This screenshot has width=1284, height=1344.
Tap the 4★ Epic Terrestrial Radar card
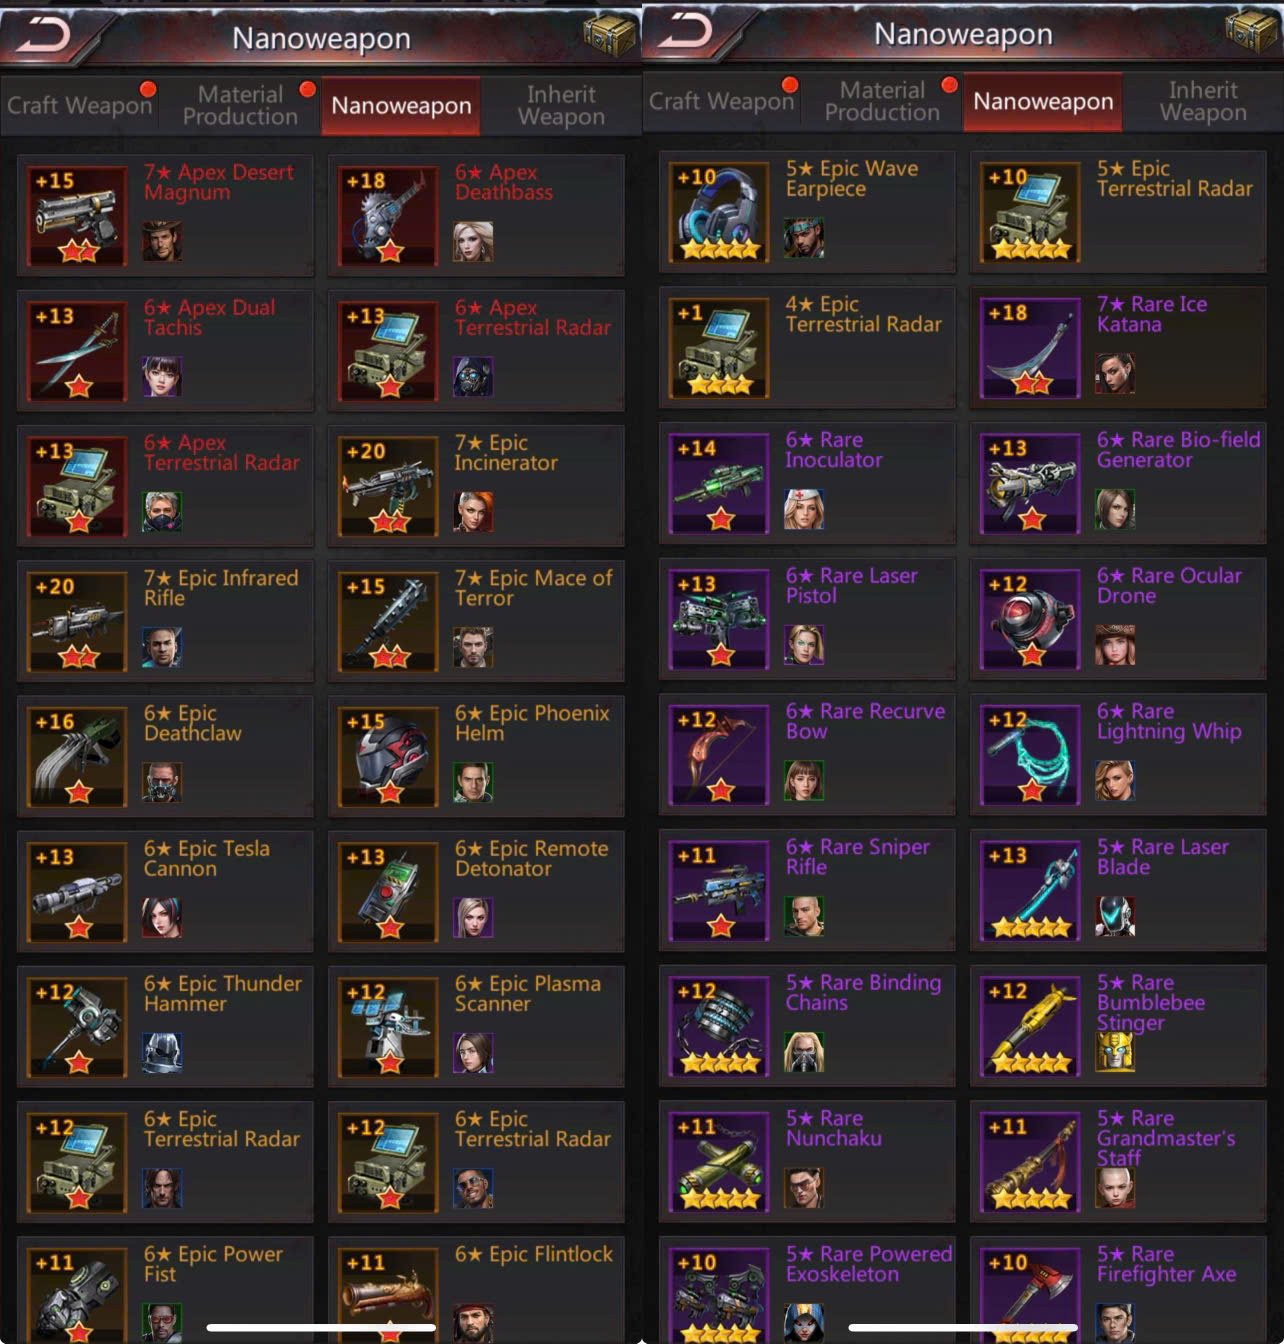pos(808,347)
